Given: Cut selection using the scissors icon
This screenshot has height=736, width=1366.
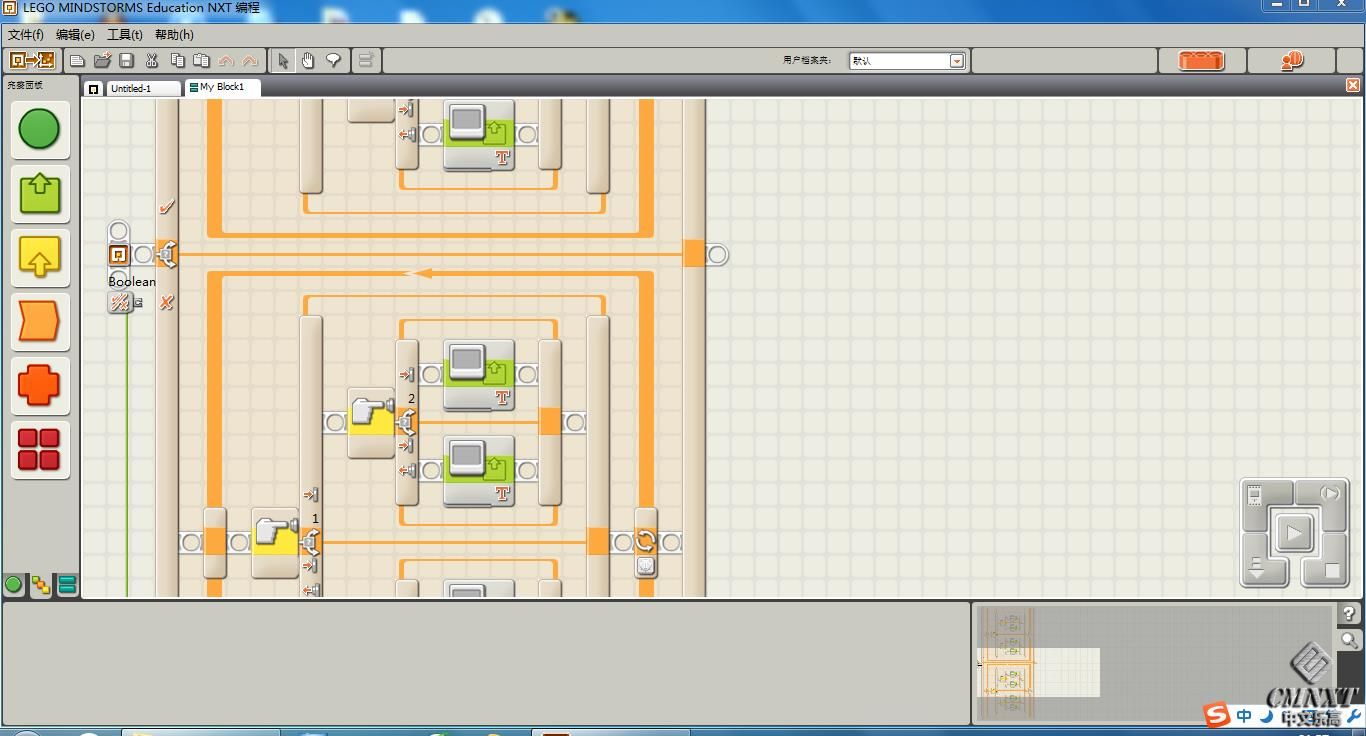Looking at the screenshot, I should (152, 61).
